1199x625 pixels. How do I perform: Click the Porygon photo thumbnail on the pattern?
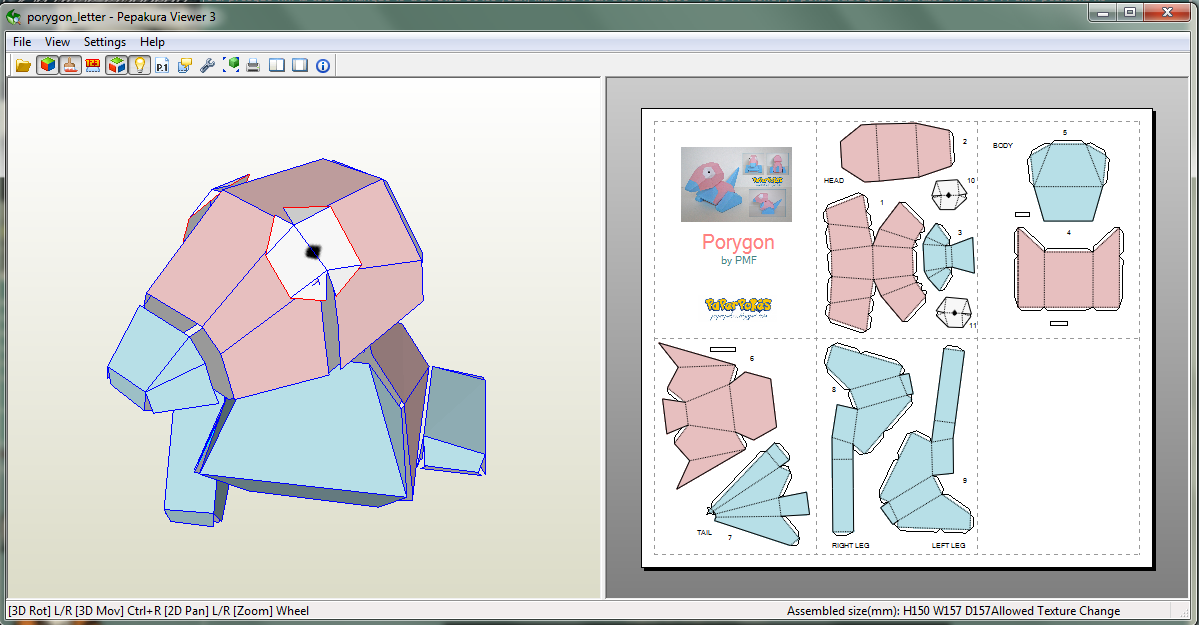tap(736, 184)
